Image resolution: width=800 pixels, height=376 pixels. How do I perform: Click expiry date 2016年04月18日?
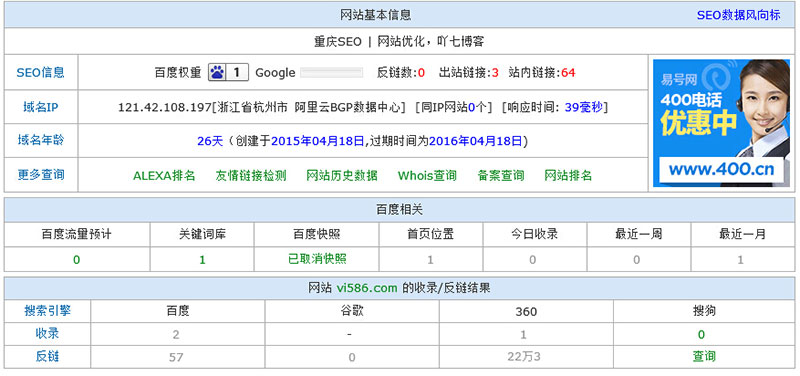pos(476,141)
